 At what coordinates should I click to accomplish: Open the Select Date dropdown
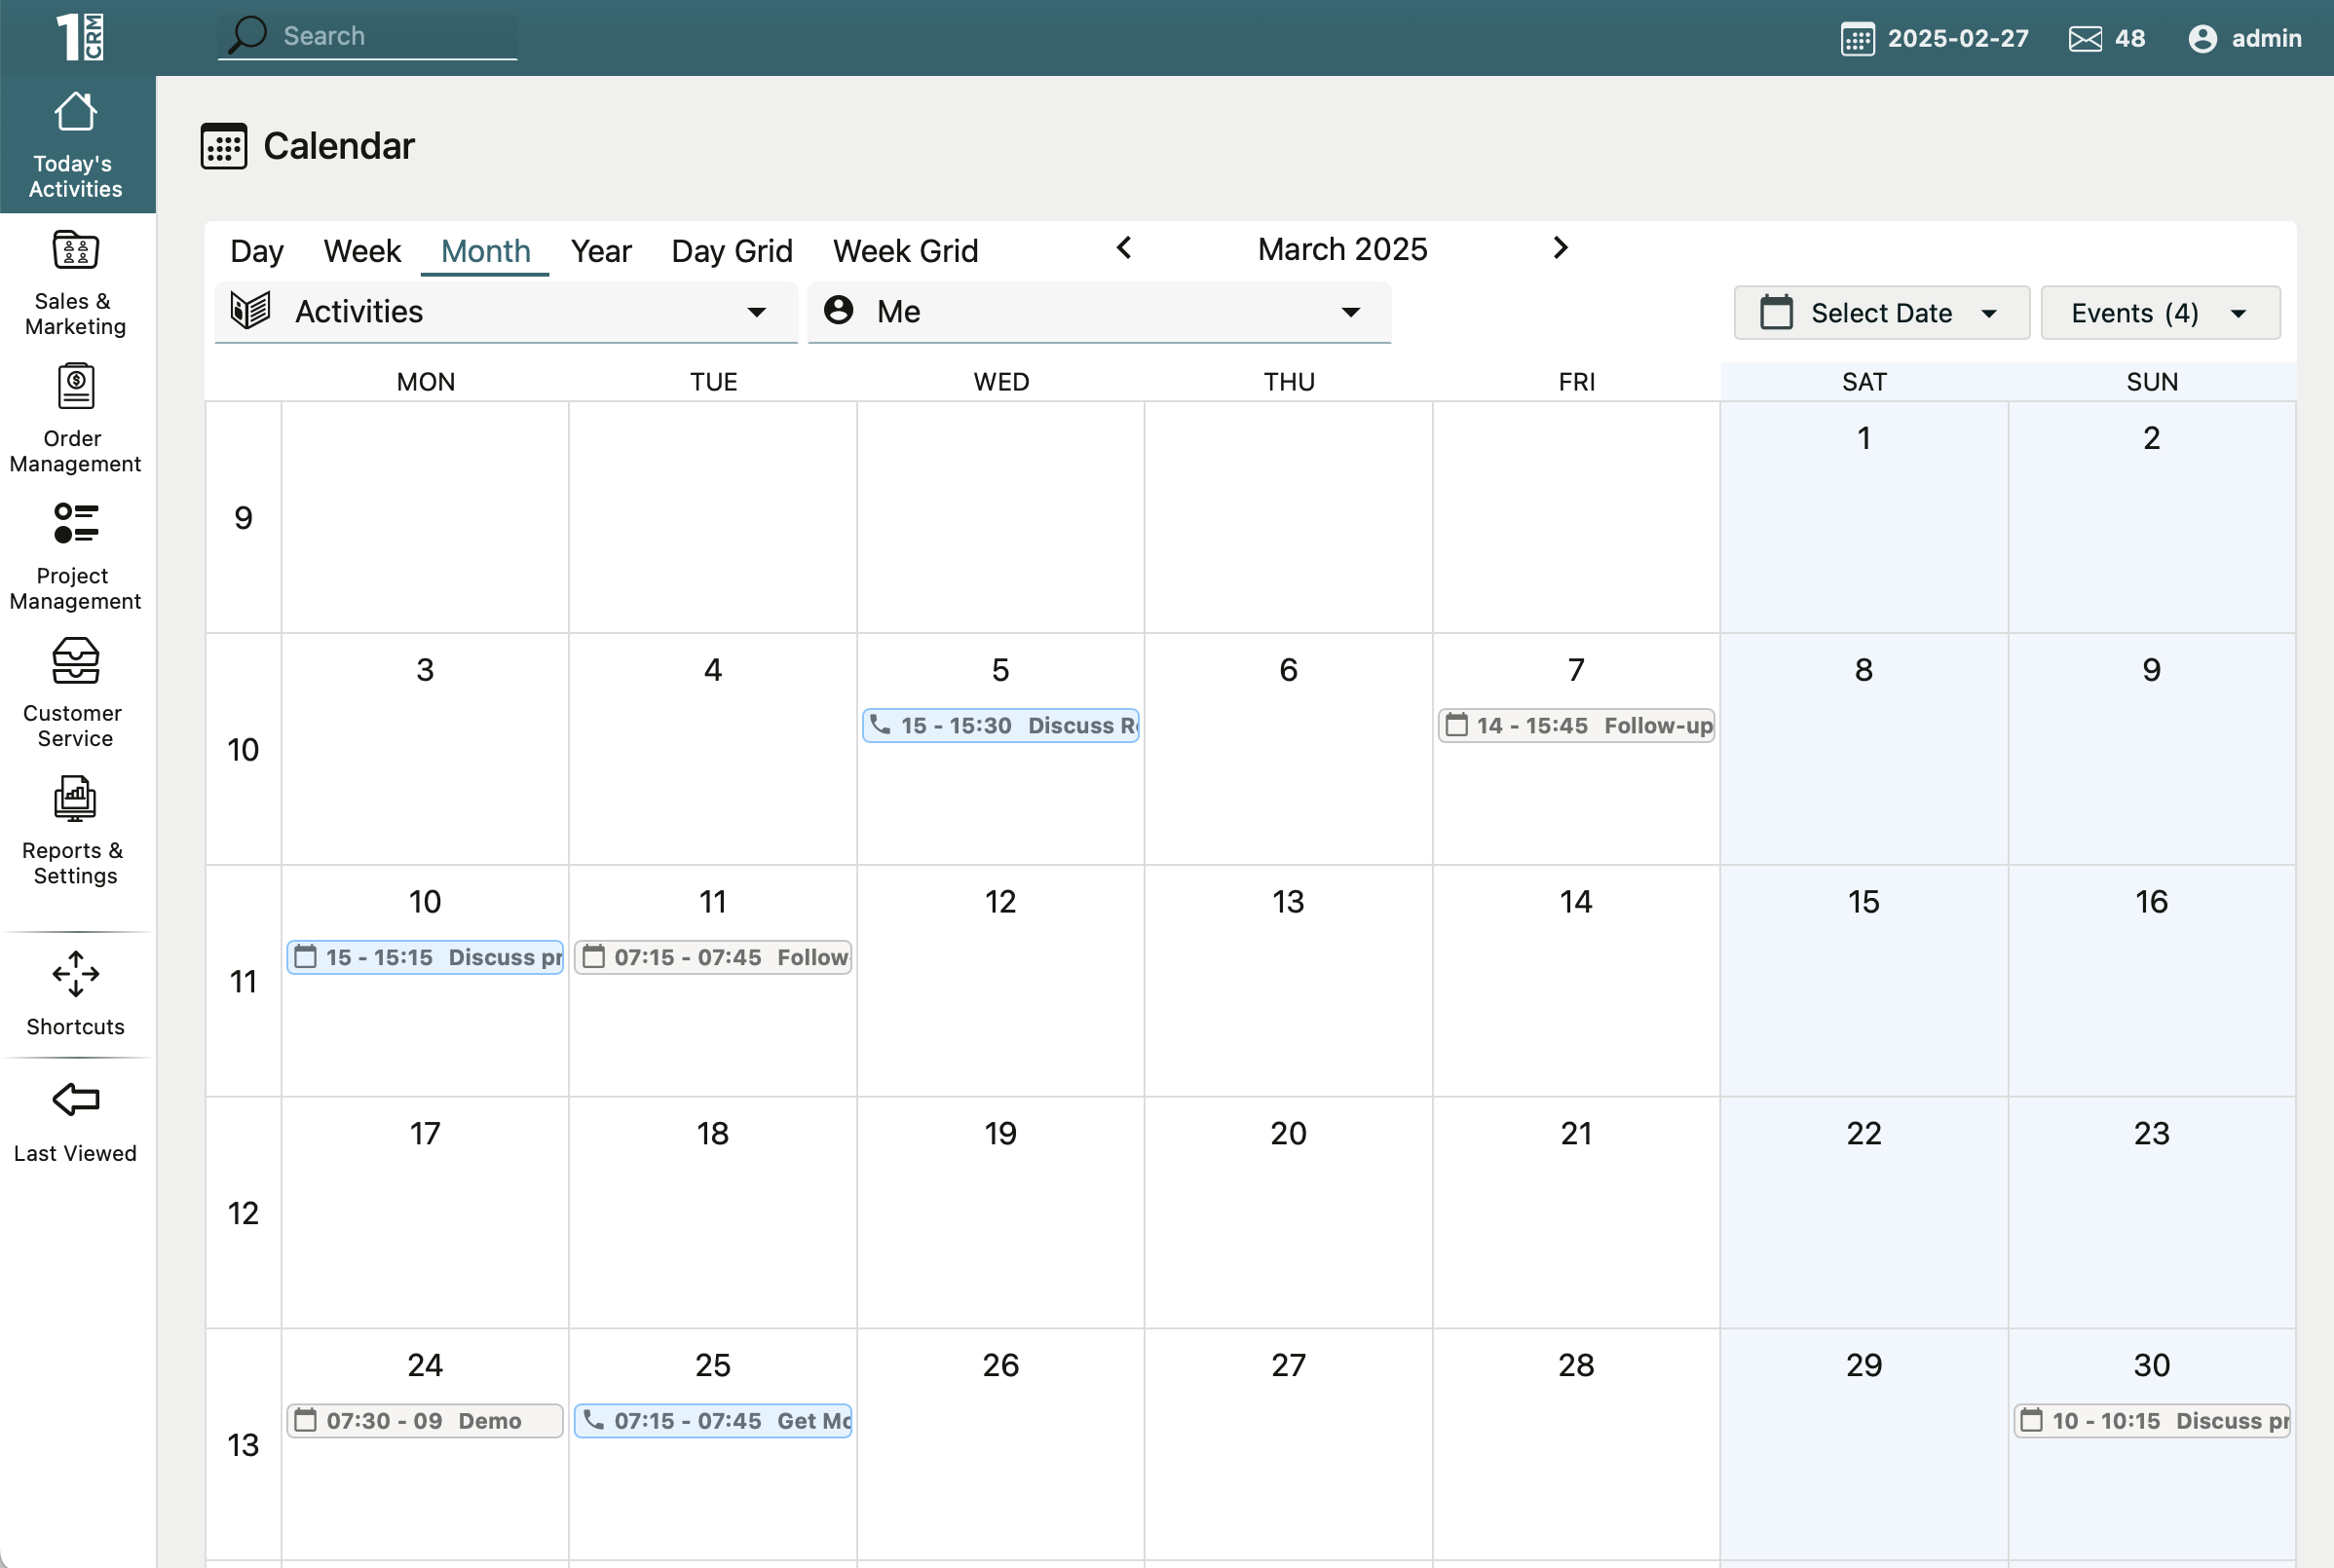point(1880,313)
